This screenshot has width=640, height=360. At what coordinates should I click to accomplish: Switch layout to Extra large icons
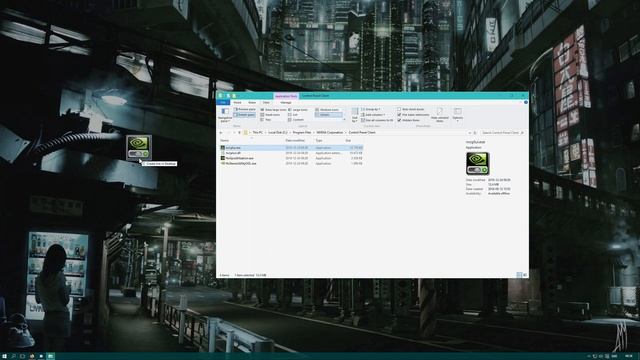click(x=273, y=110)
